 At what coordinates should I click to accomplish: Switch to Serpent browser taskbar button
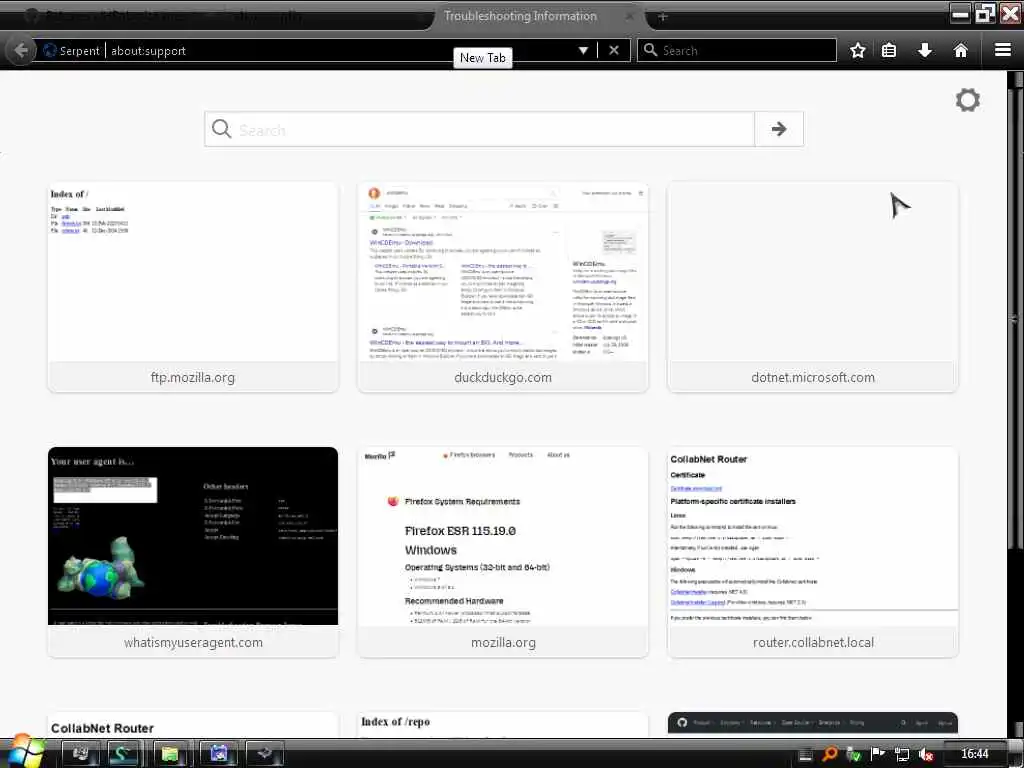122,754
